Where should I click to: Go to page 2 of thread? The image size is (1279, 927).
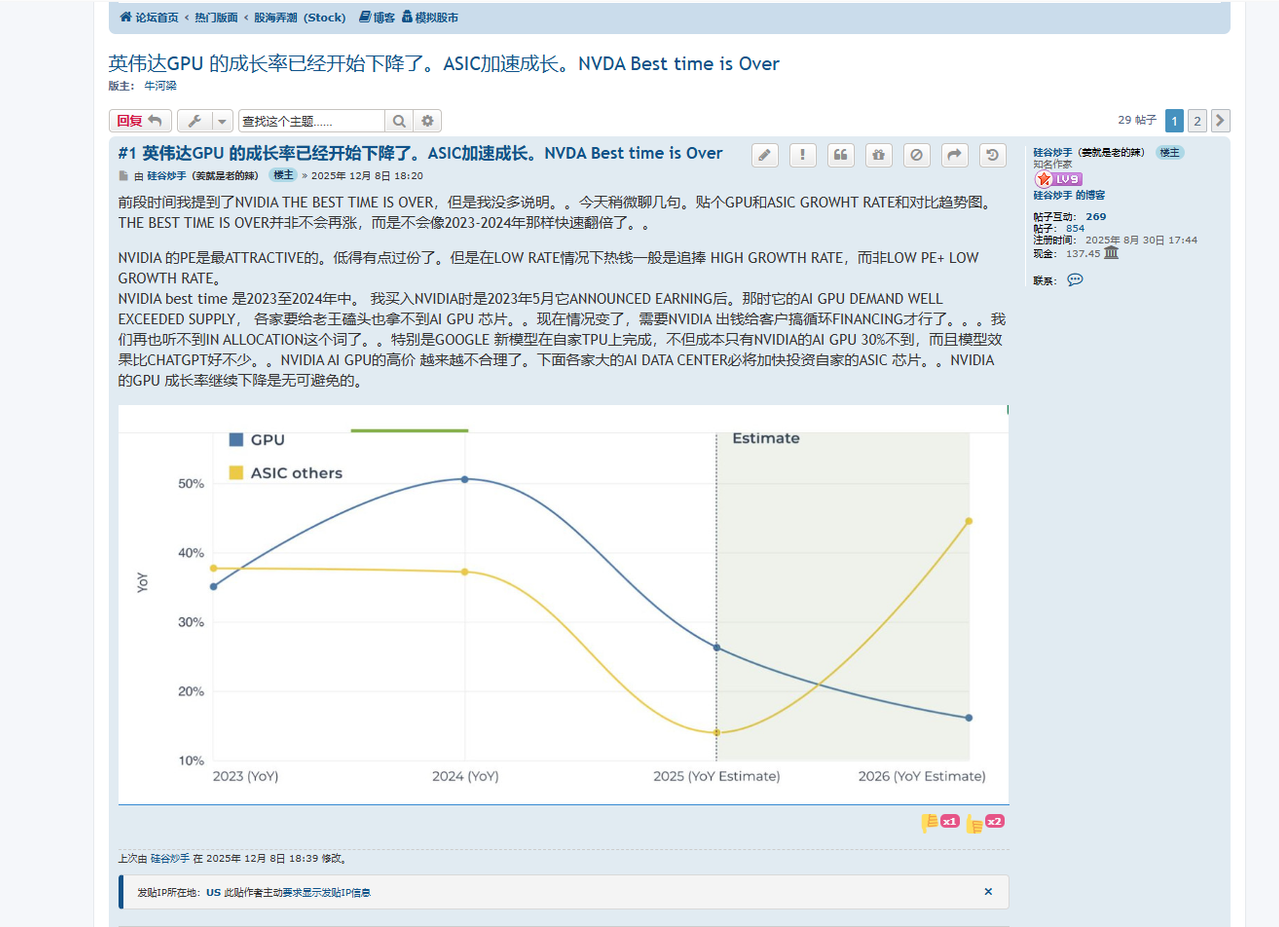pyautogui.click(x=1197, y=121)
